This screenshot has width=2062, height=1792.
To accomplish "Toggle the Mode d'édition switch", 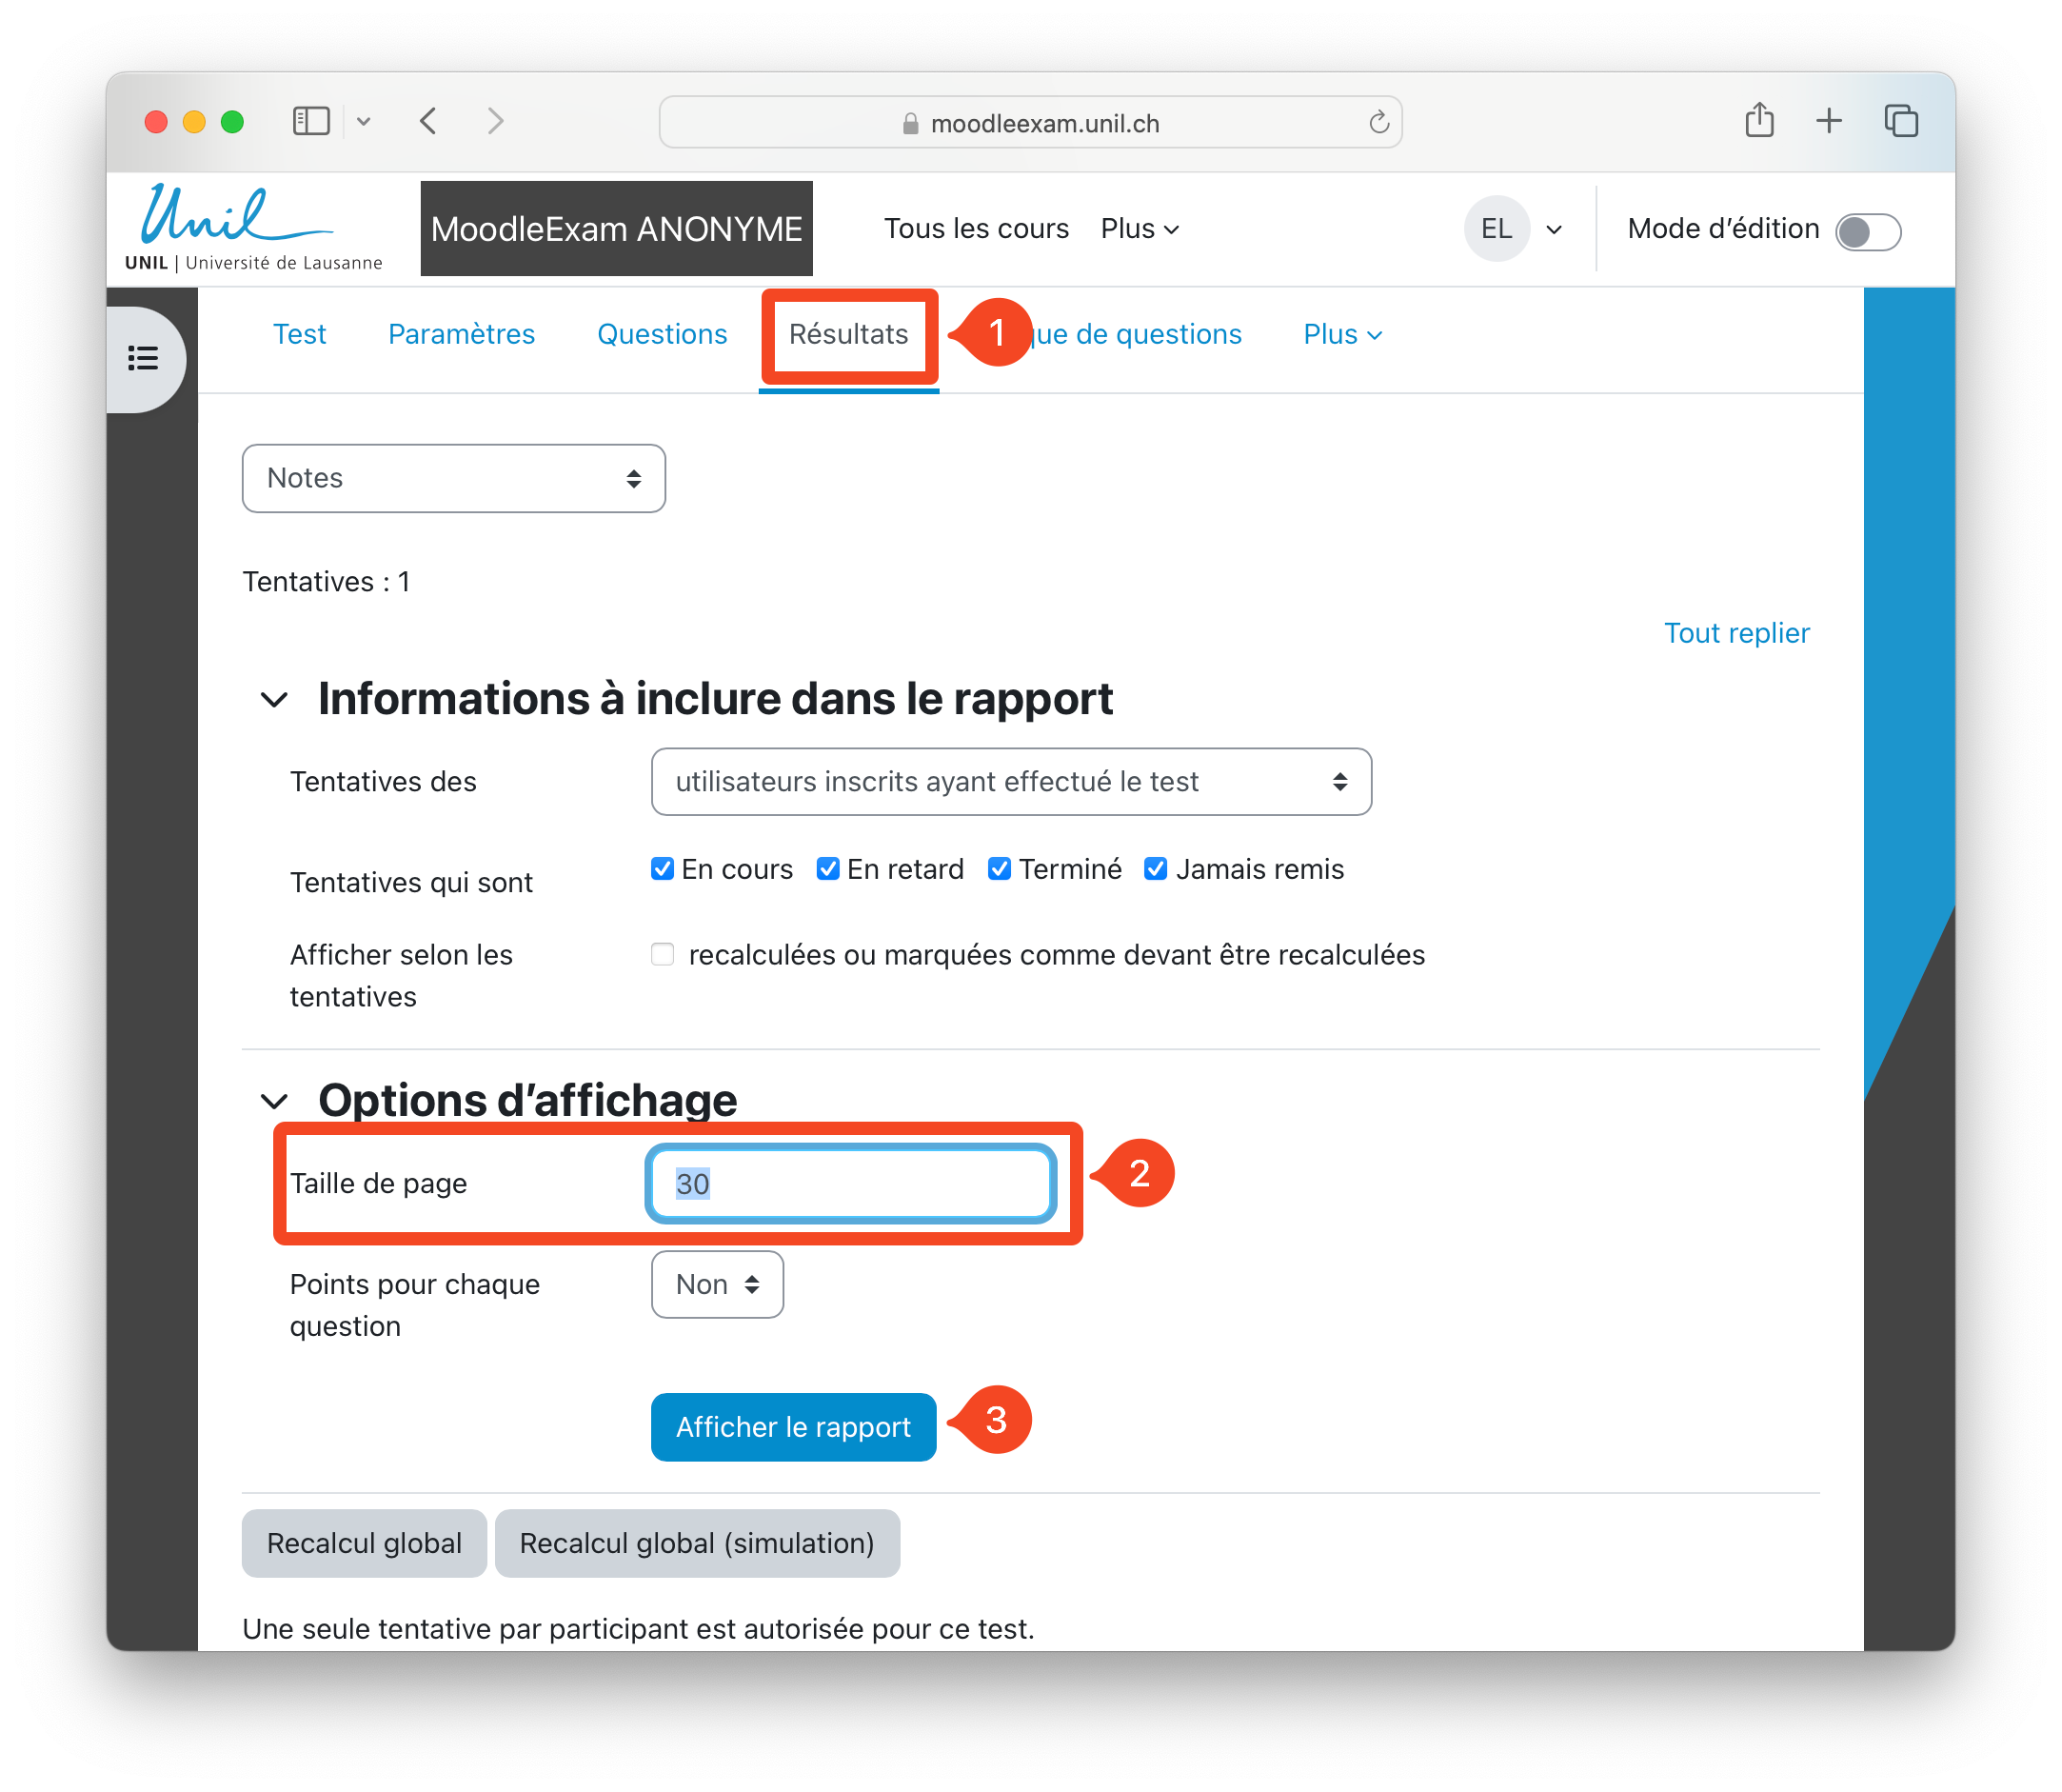I will pos(1867,231).
